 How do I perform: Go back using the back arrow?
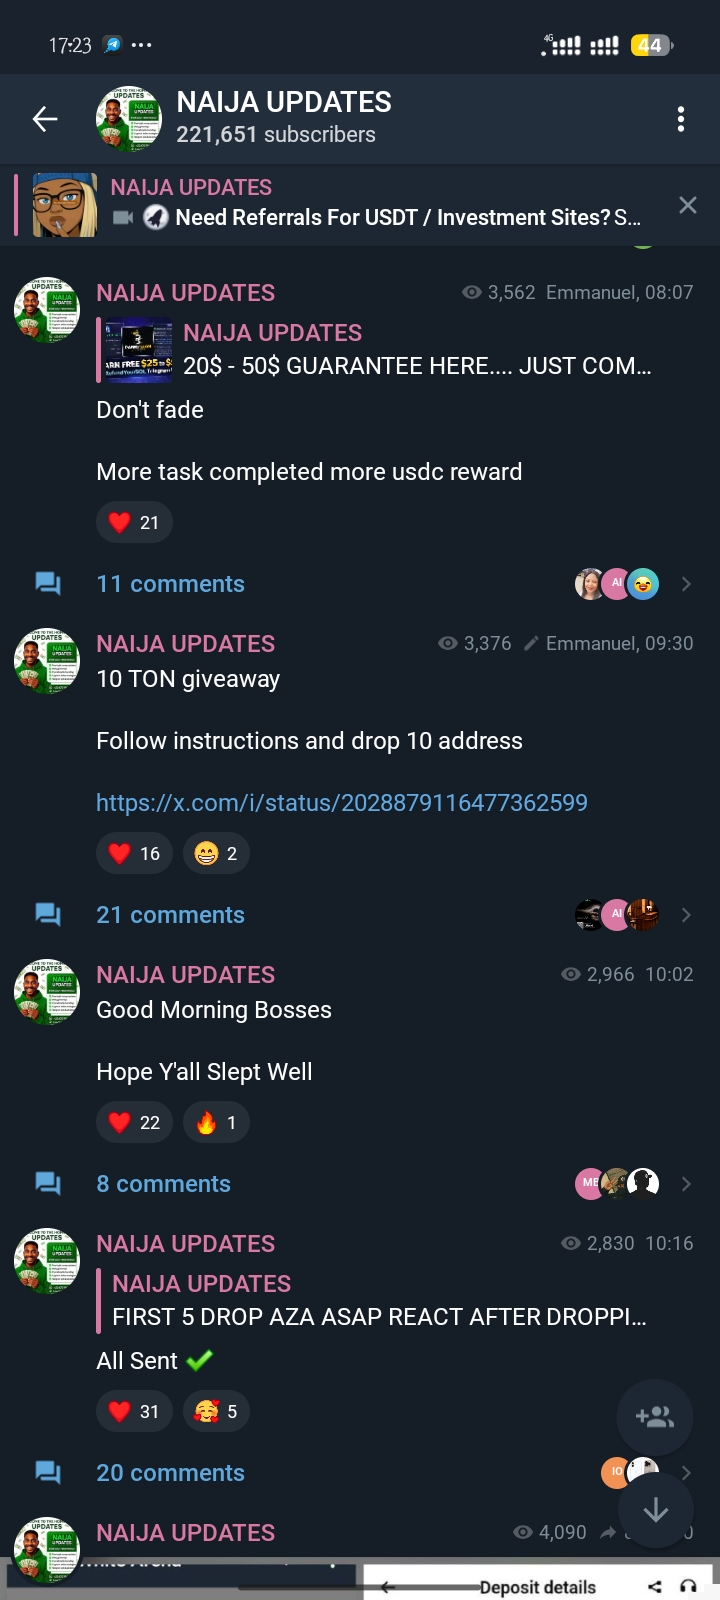click(45, 119)
